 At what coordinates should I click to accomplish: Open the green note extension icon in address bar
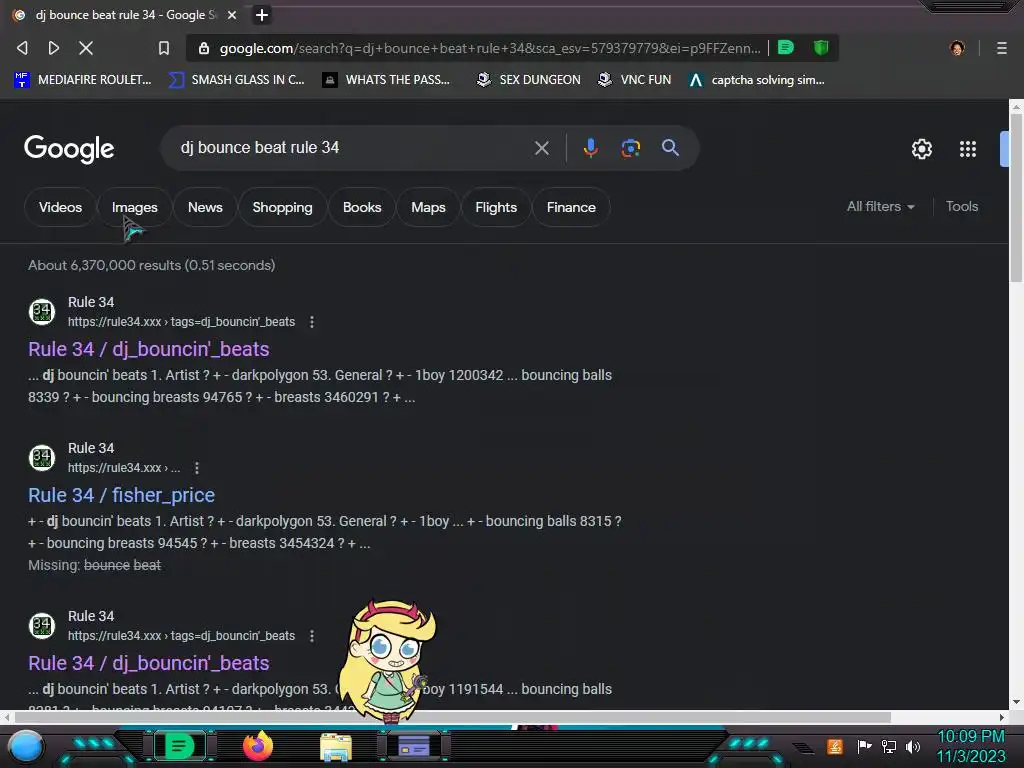point(786,48)
